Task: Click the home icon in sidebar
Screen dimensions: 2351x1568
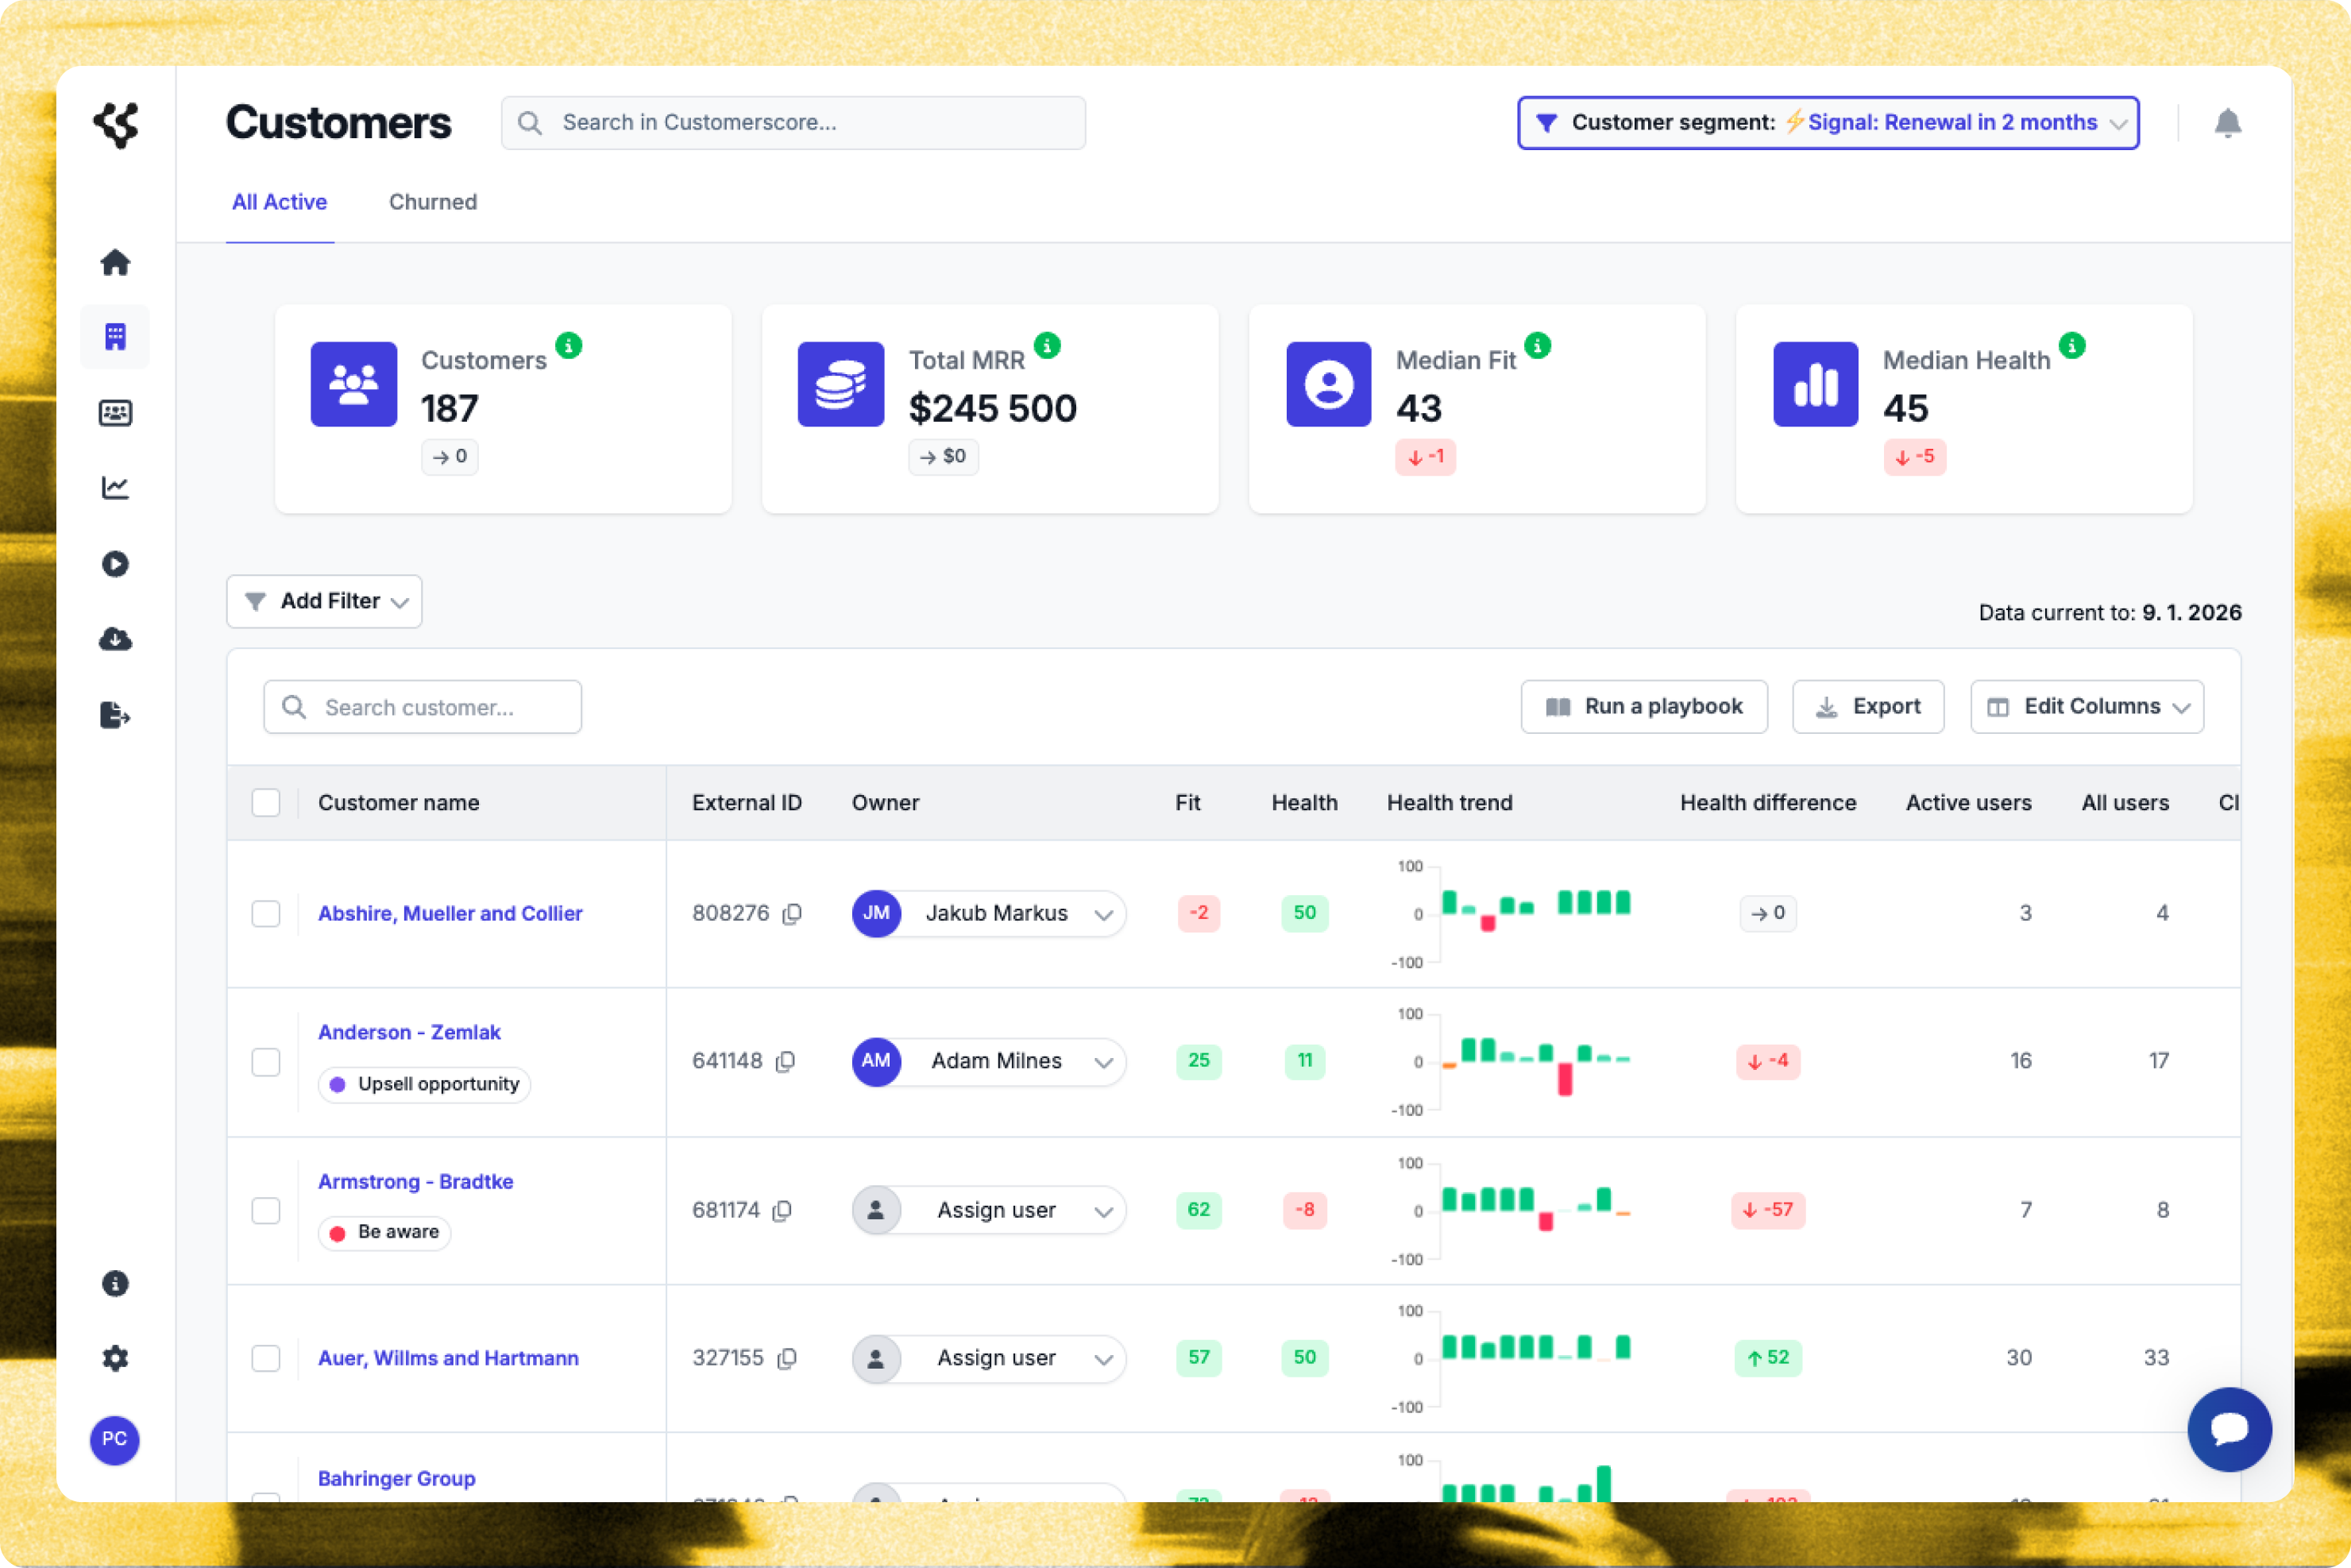Action: (x=115, y=262)
